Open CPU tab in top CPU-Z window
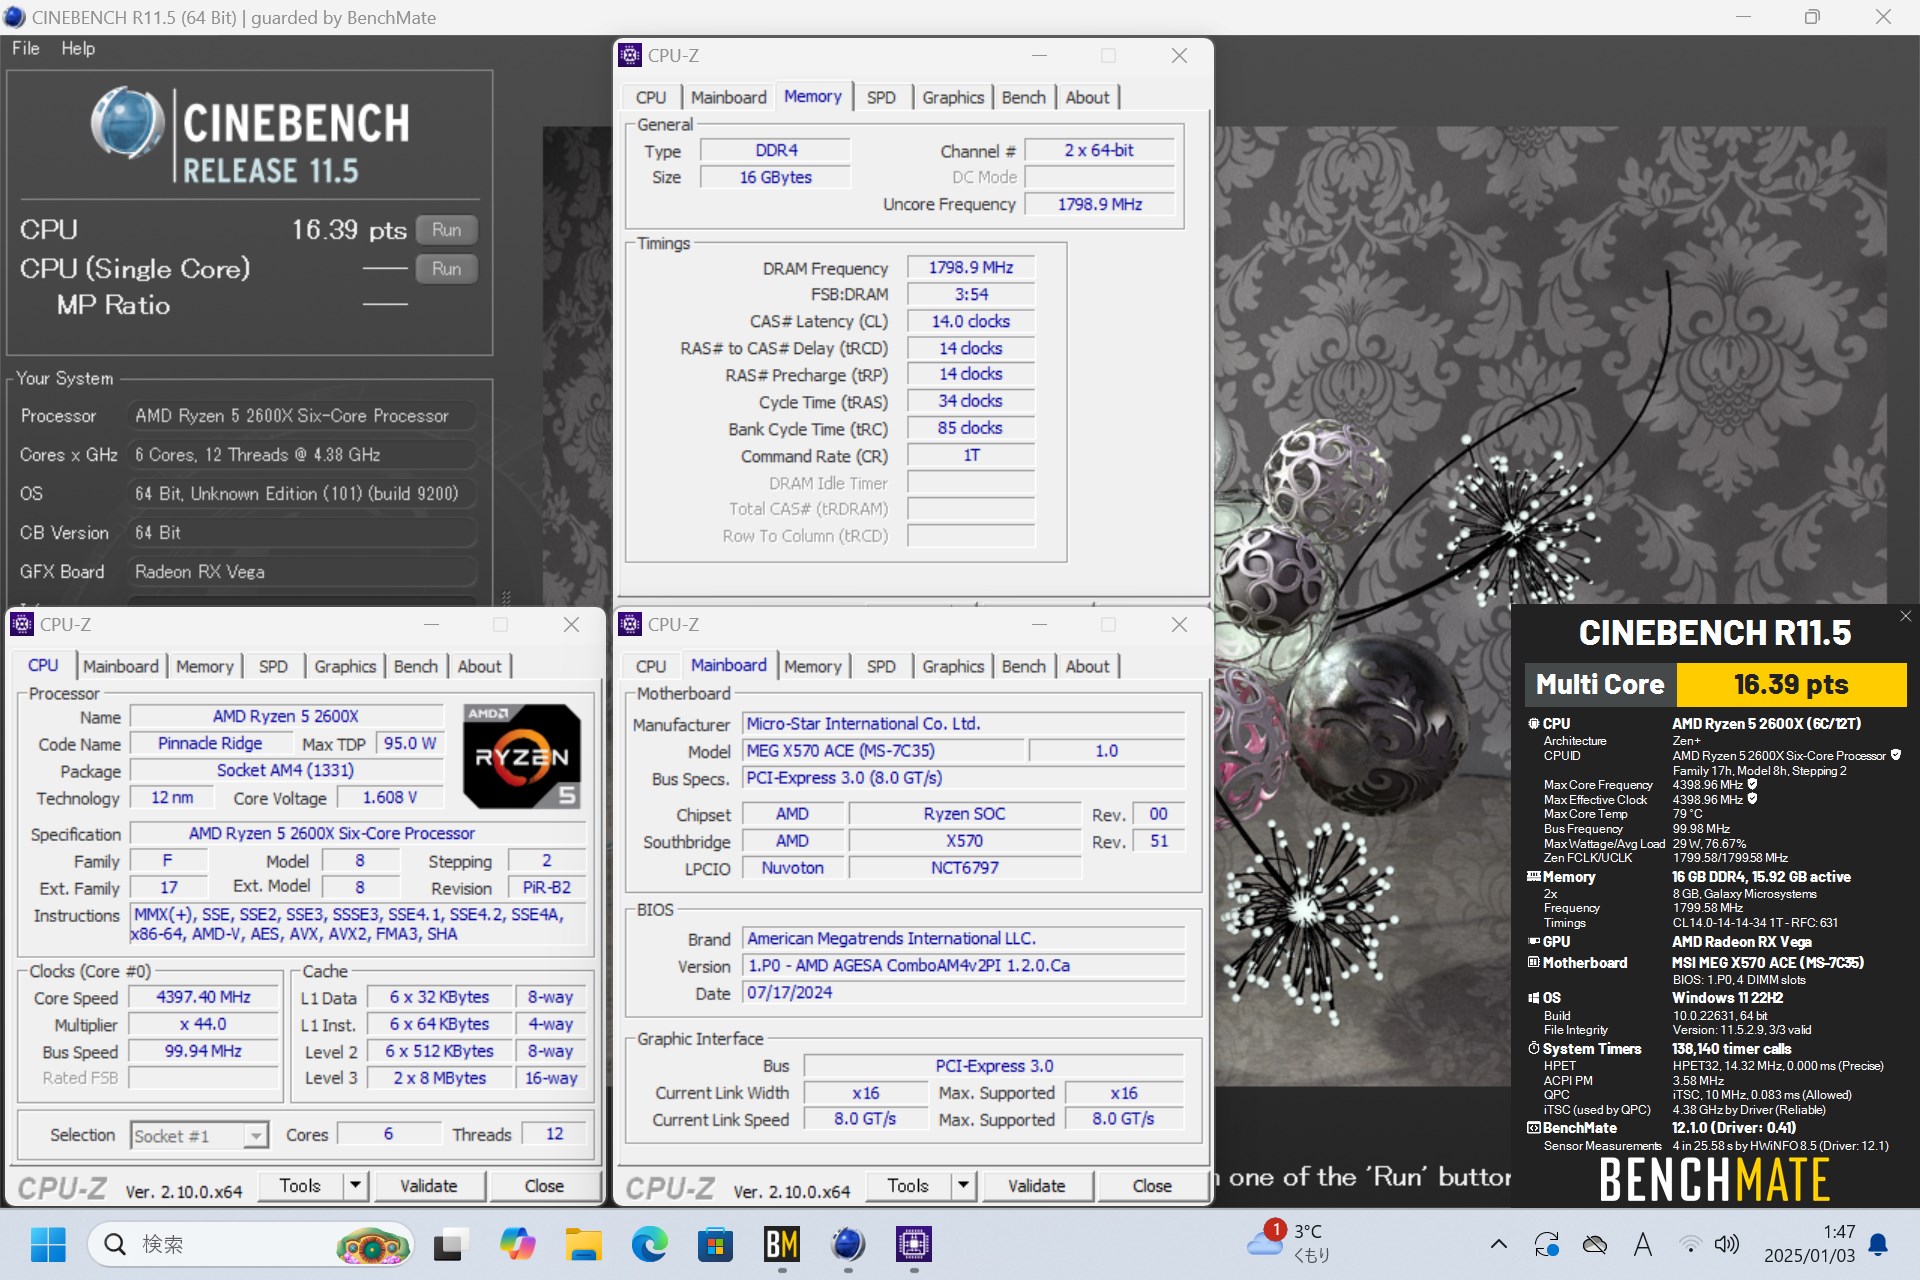 [x=651, y=97]
